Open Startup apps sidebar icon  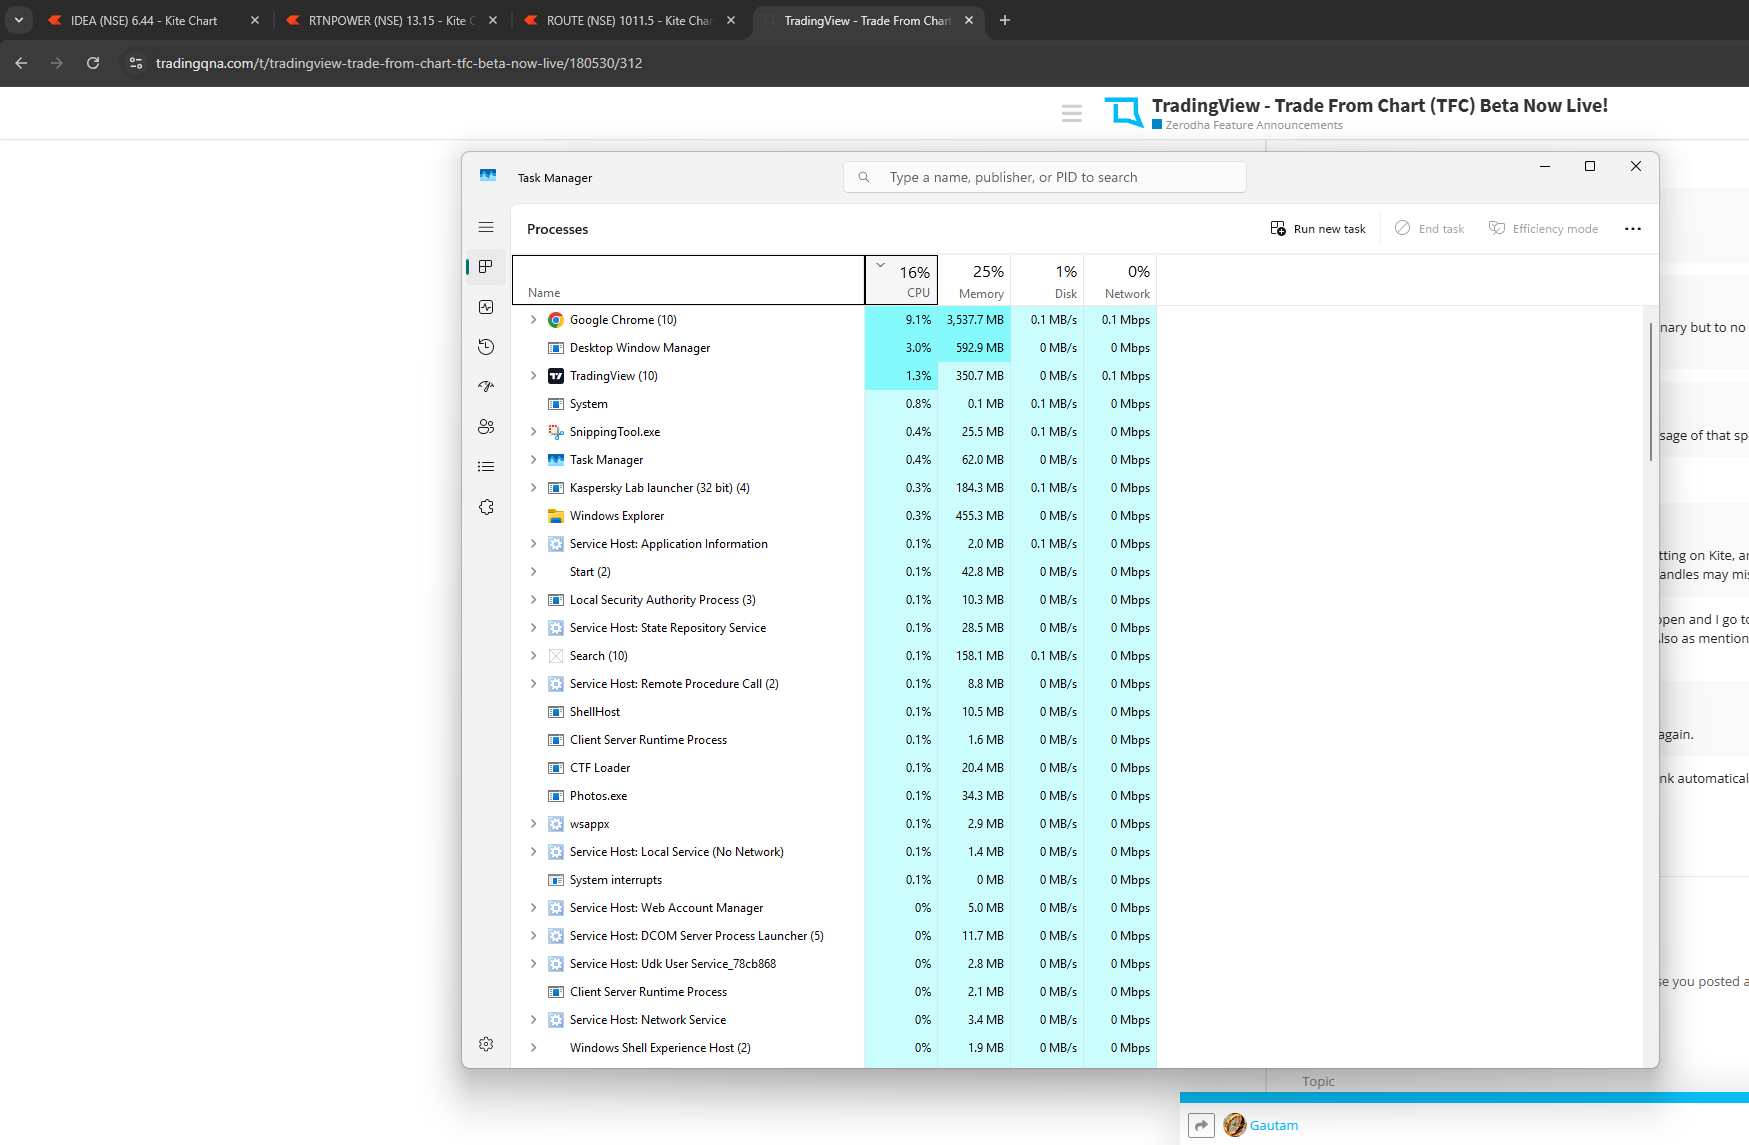click(486, 386)
